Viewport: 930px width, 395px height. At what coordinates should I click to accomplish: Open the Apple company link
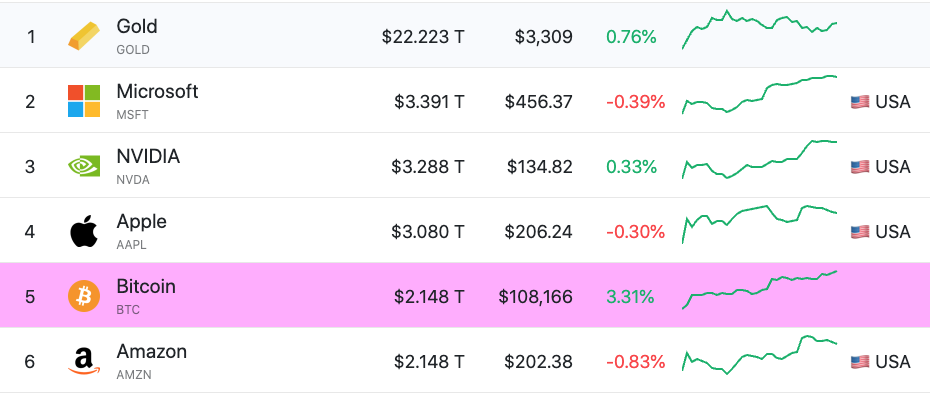tap(141, 221)
